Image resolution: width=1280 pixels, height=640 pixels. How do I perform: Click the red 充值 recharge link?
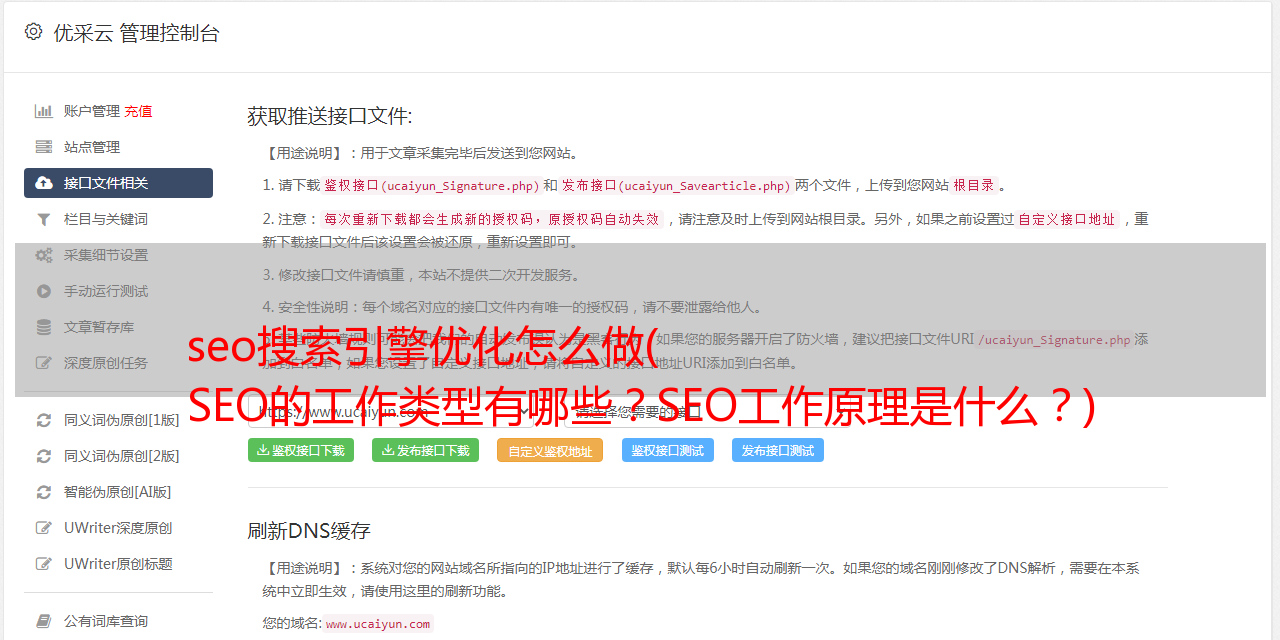coord(138,111)
